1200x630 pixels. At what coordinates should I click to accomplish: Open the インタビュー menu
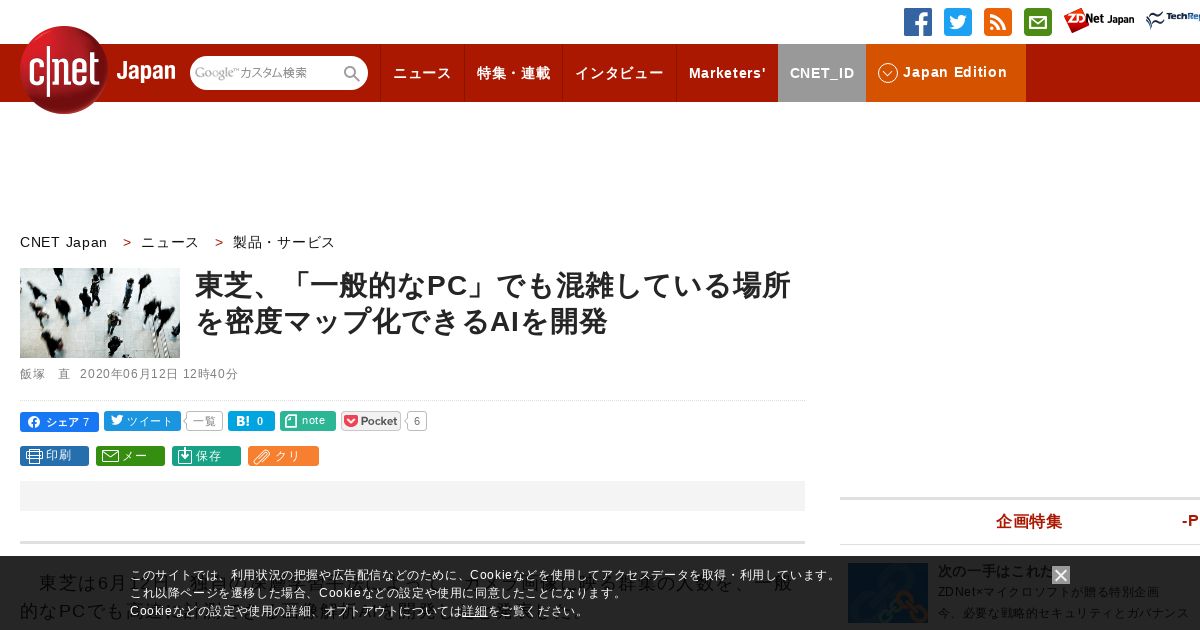619,73
